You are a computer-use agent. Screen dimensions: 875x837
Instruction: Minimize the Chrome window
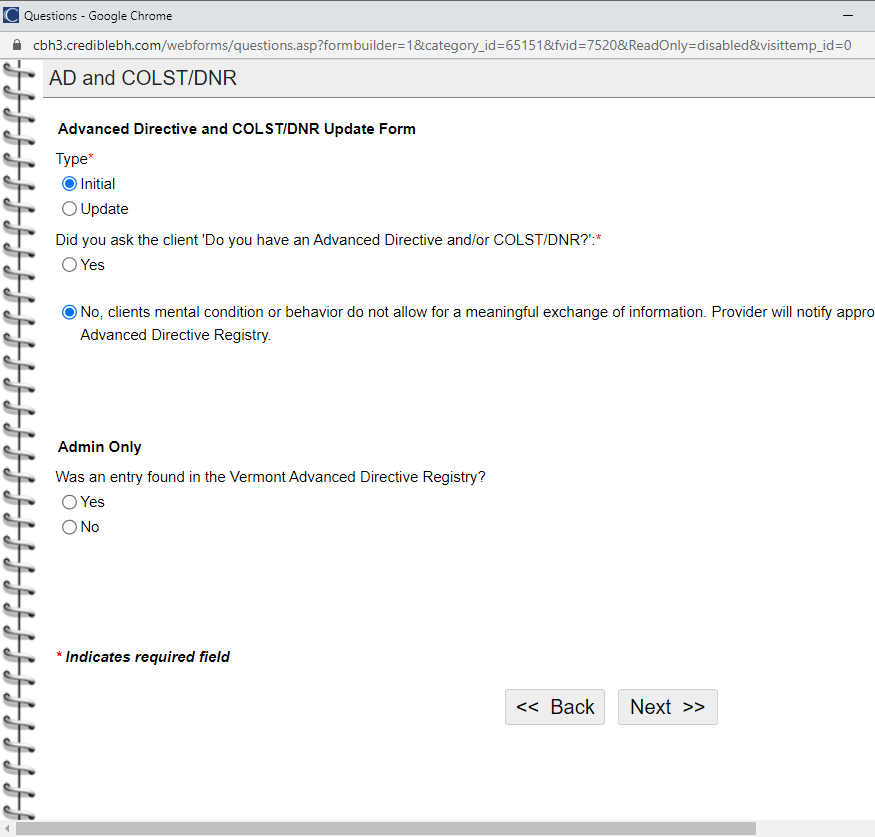click(x=848, y=15)
